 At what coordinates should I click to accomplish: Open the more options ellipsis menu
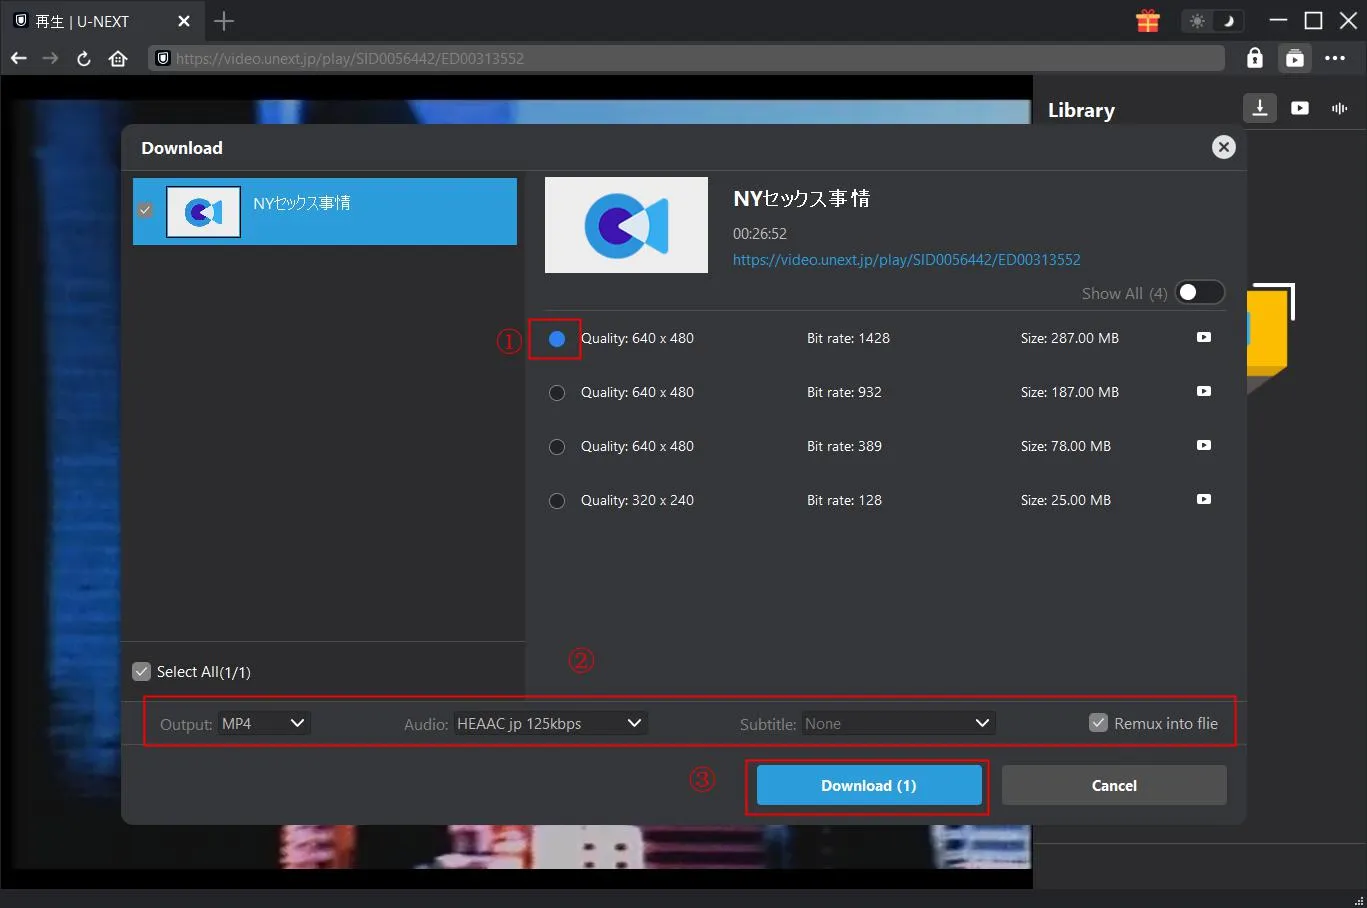[1335, 58]
